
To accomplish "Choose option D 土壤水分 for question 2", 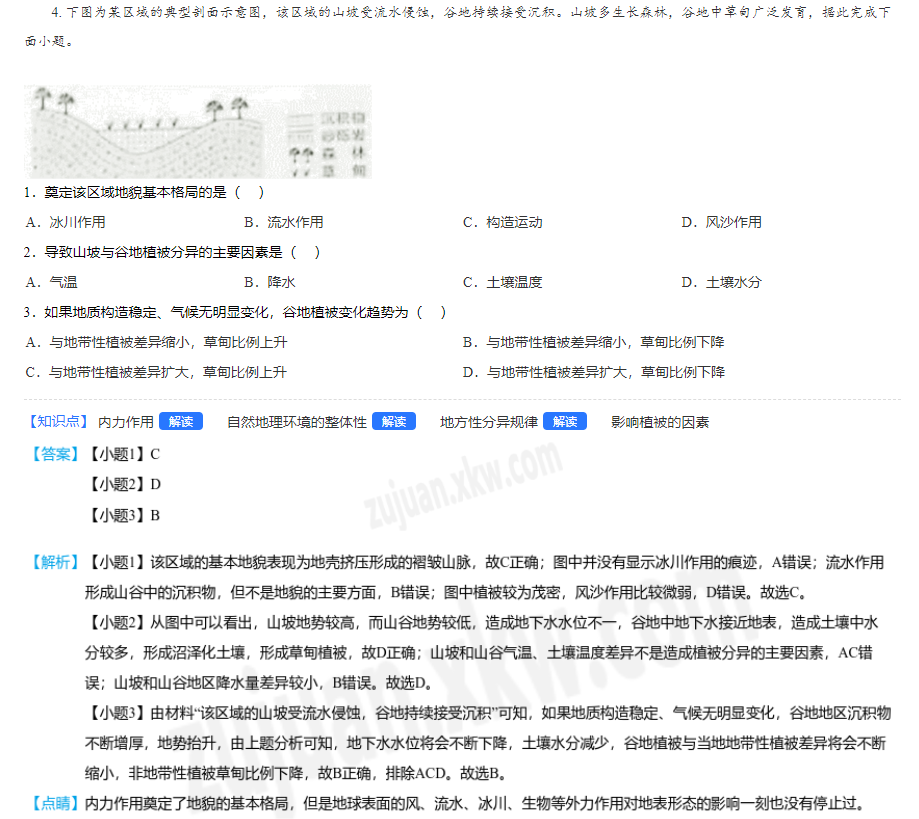I will [721, 282].
